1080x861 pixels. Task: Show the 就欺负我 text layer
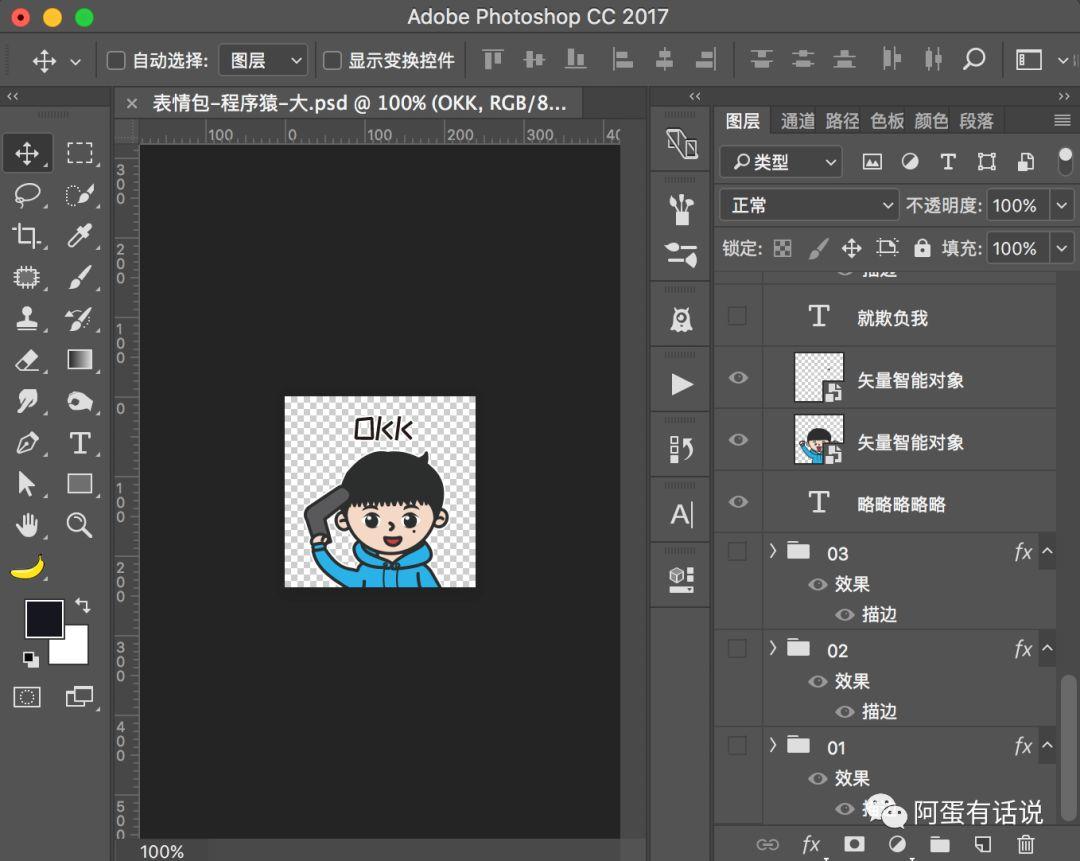(x=737, y=316)
